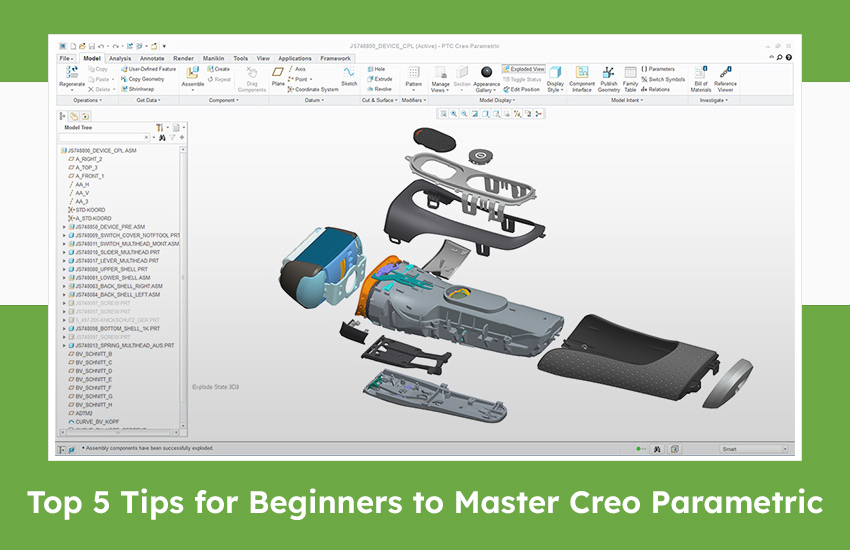Screen dimensions: 850x550
Task: Click Zoom Out icon in graphics toolbar
Action: 465,114
